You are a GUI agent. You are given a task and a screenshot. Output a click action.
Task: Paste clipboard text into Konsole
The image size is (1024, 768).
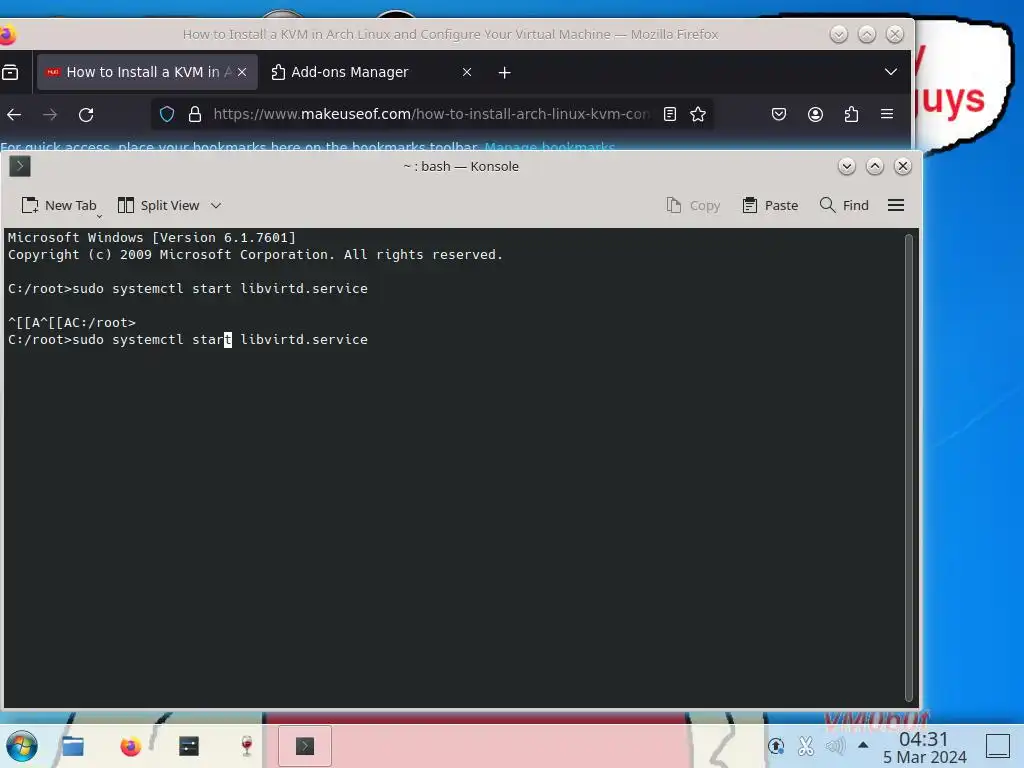(x=771, y=205)
